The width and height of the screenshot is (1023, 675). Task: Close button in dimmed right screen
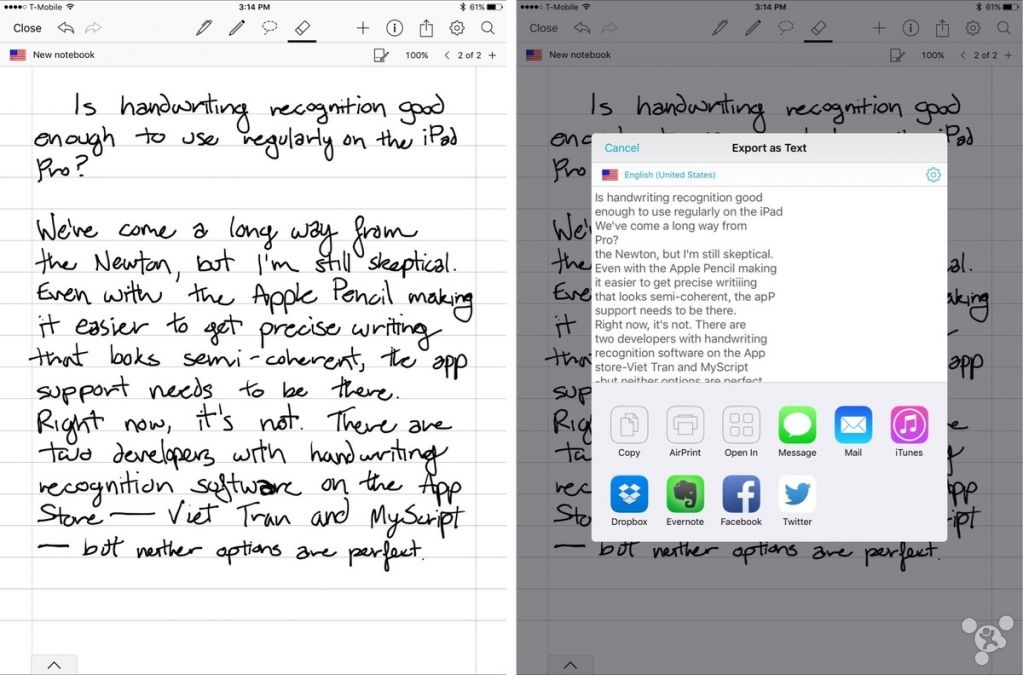543,28
